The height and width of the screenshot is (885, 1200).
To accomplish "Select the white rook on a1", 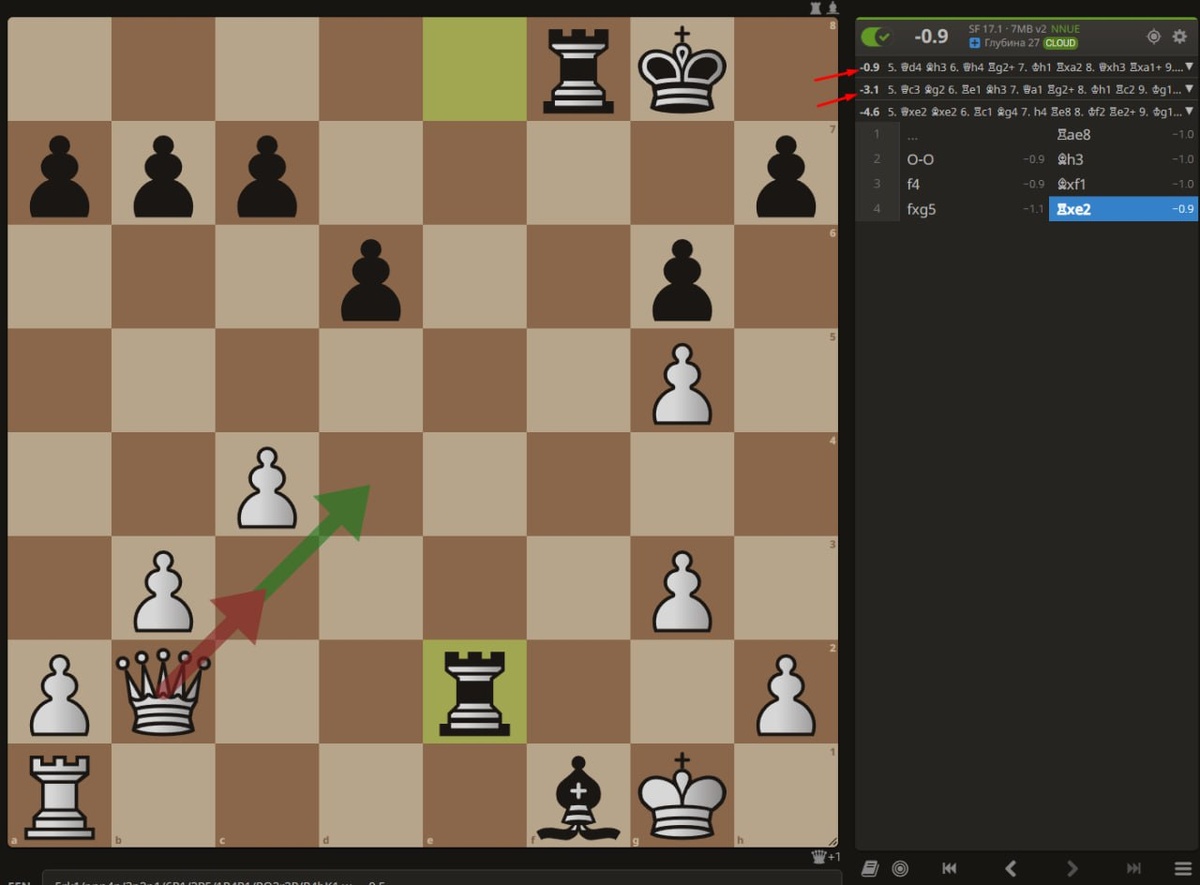I will [x=59, y=796].
